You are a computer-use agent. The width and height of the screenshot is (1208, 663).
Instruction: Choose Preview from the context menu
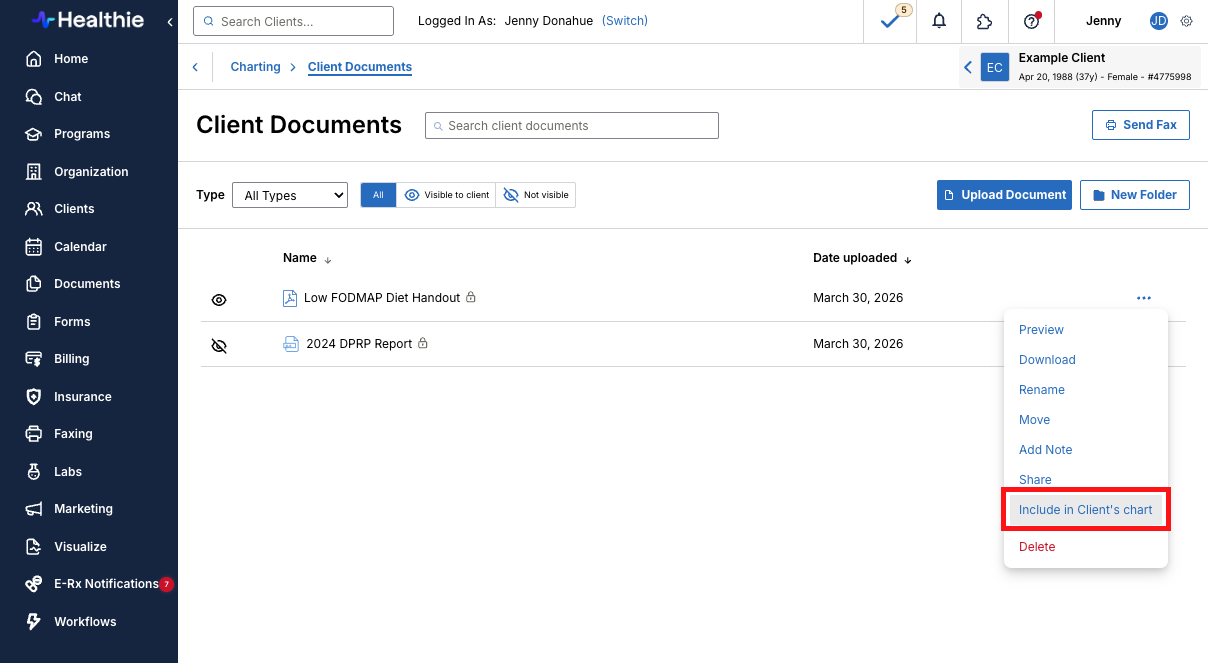coord(1041,330)
